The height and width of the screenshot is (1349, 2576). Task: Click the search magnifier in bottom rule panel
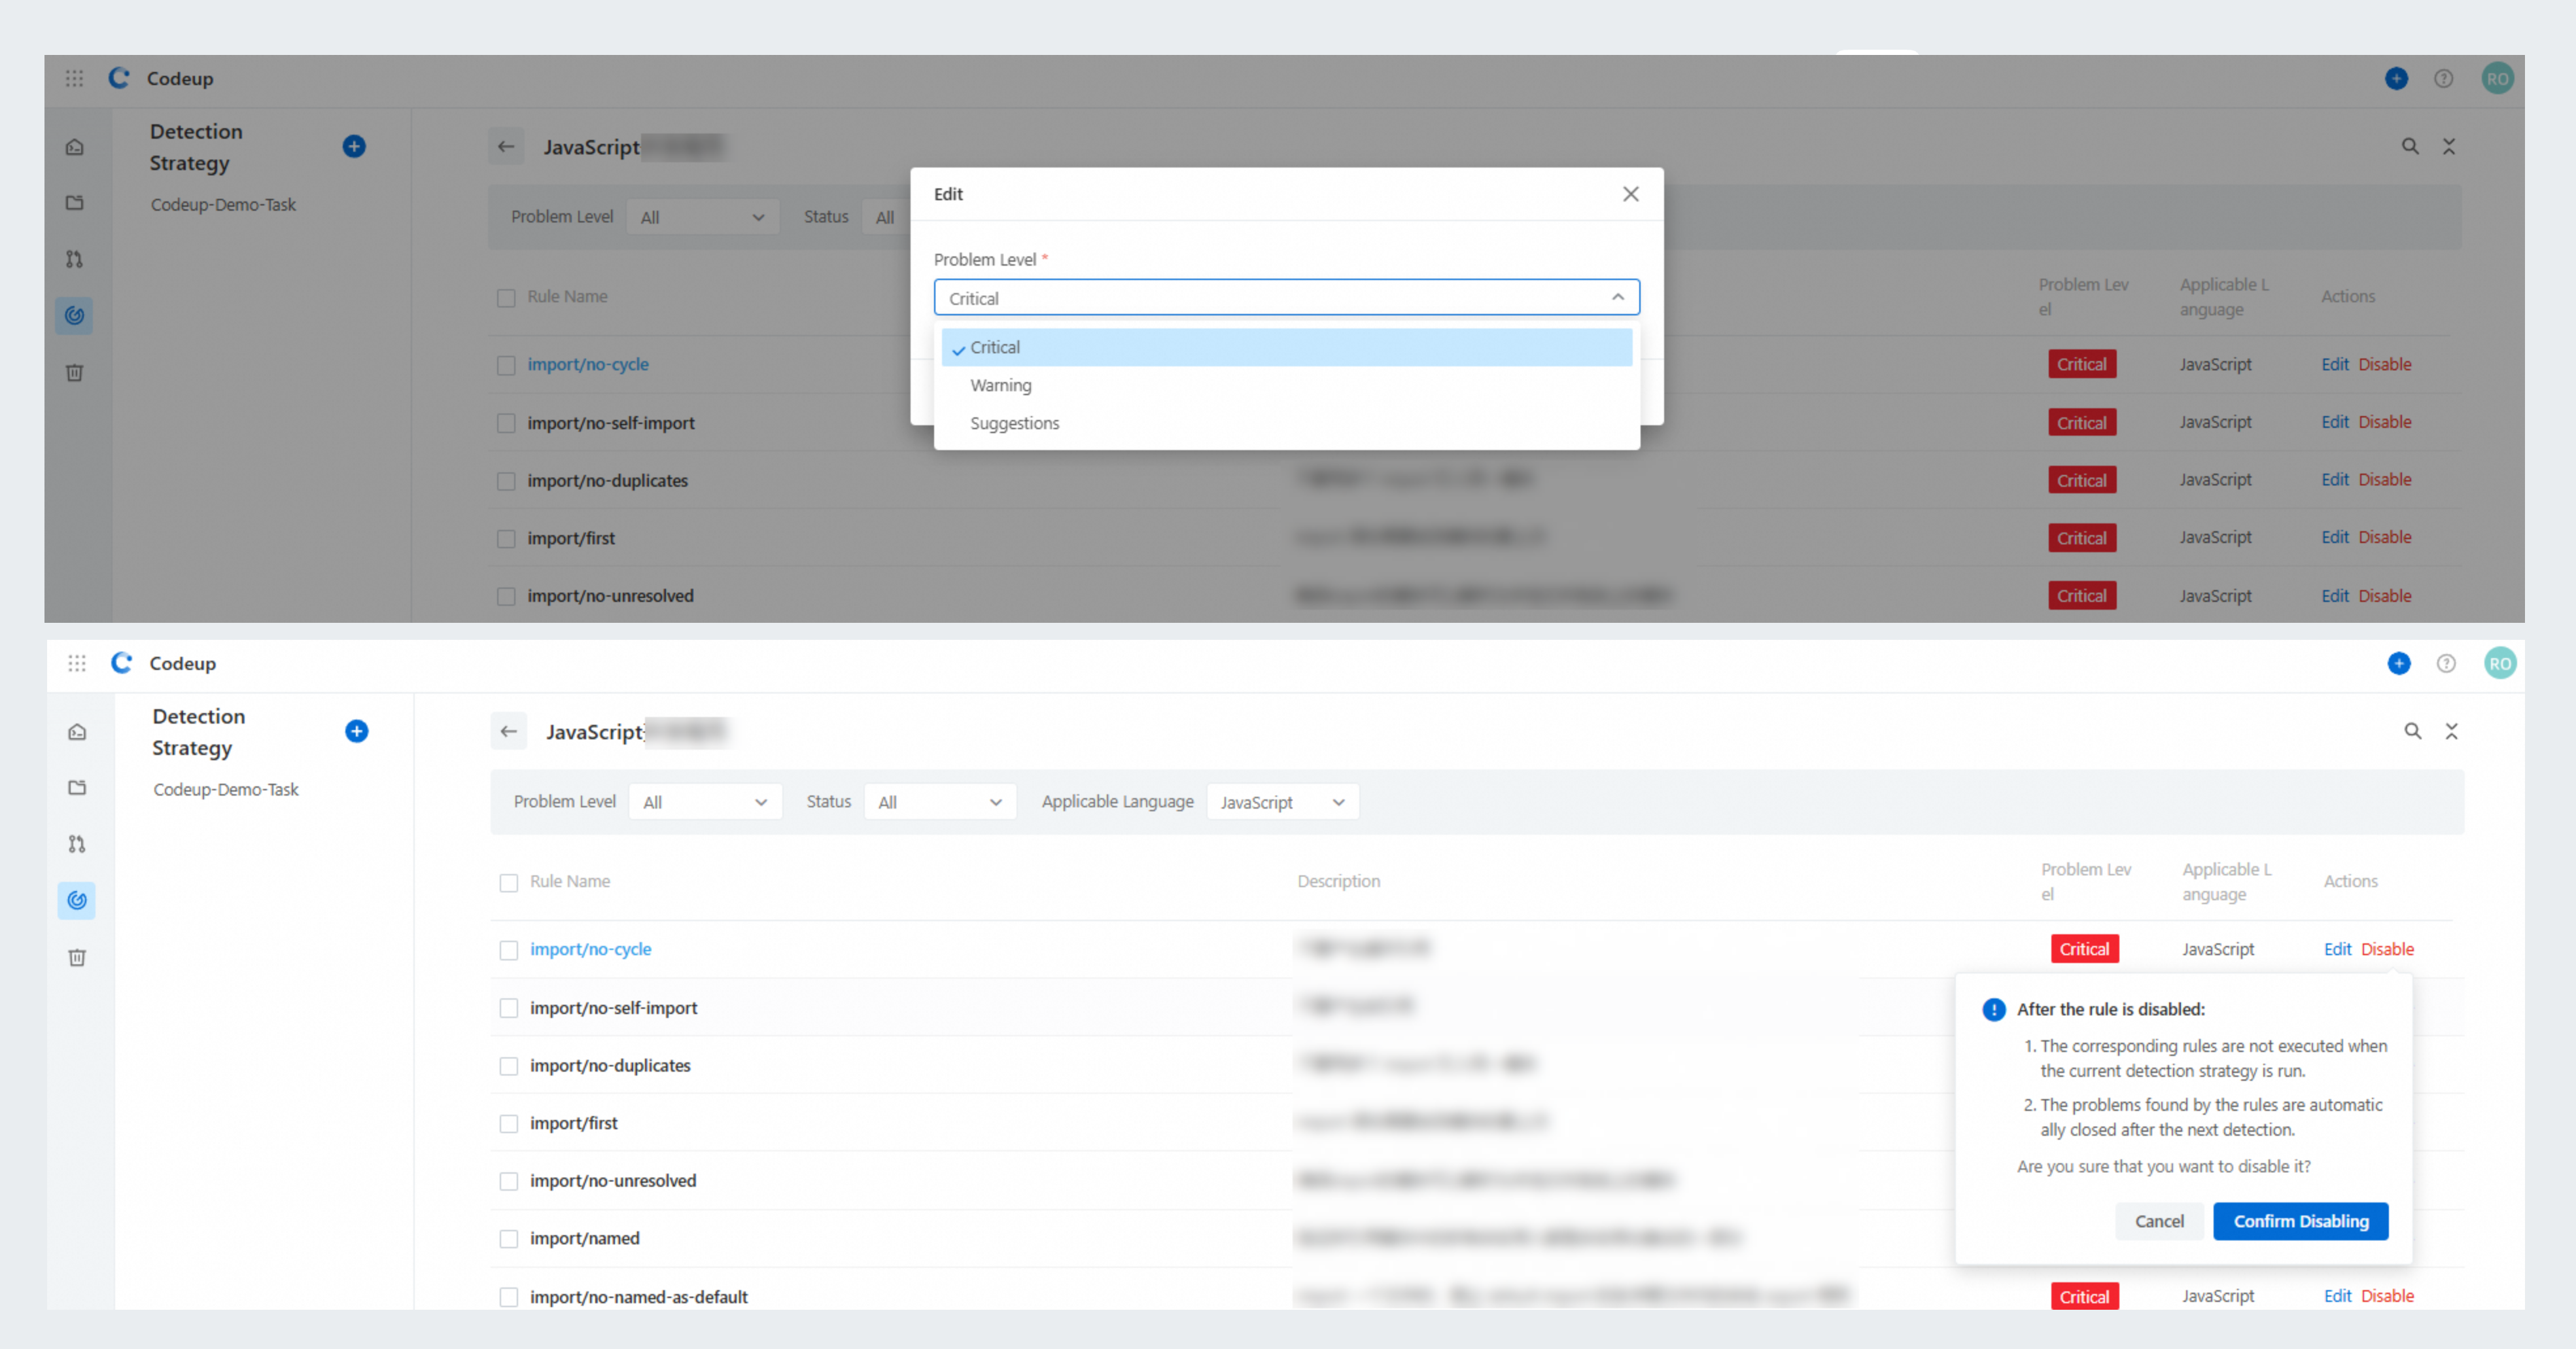click(x=2412, y=731)
